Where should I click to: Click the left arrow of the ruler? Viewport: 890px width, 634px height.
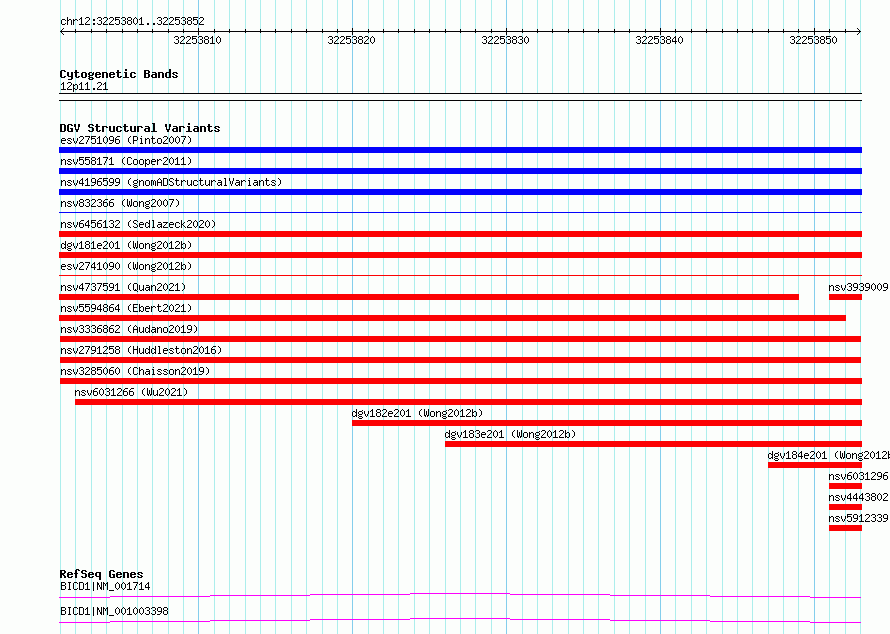point(62,32)
